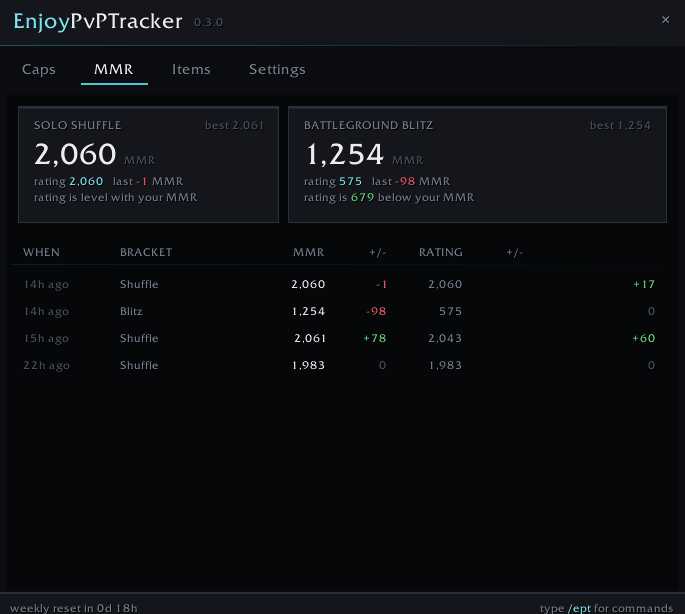Viewport: 685px width, 614px height.
Task: Click the 575 rating table cell
Action: pos(450,312)
